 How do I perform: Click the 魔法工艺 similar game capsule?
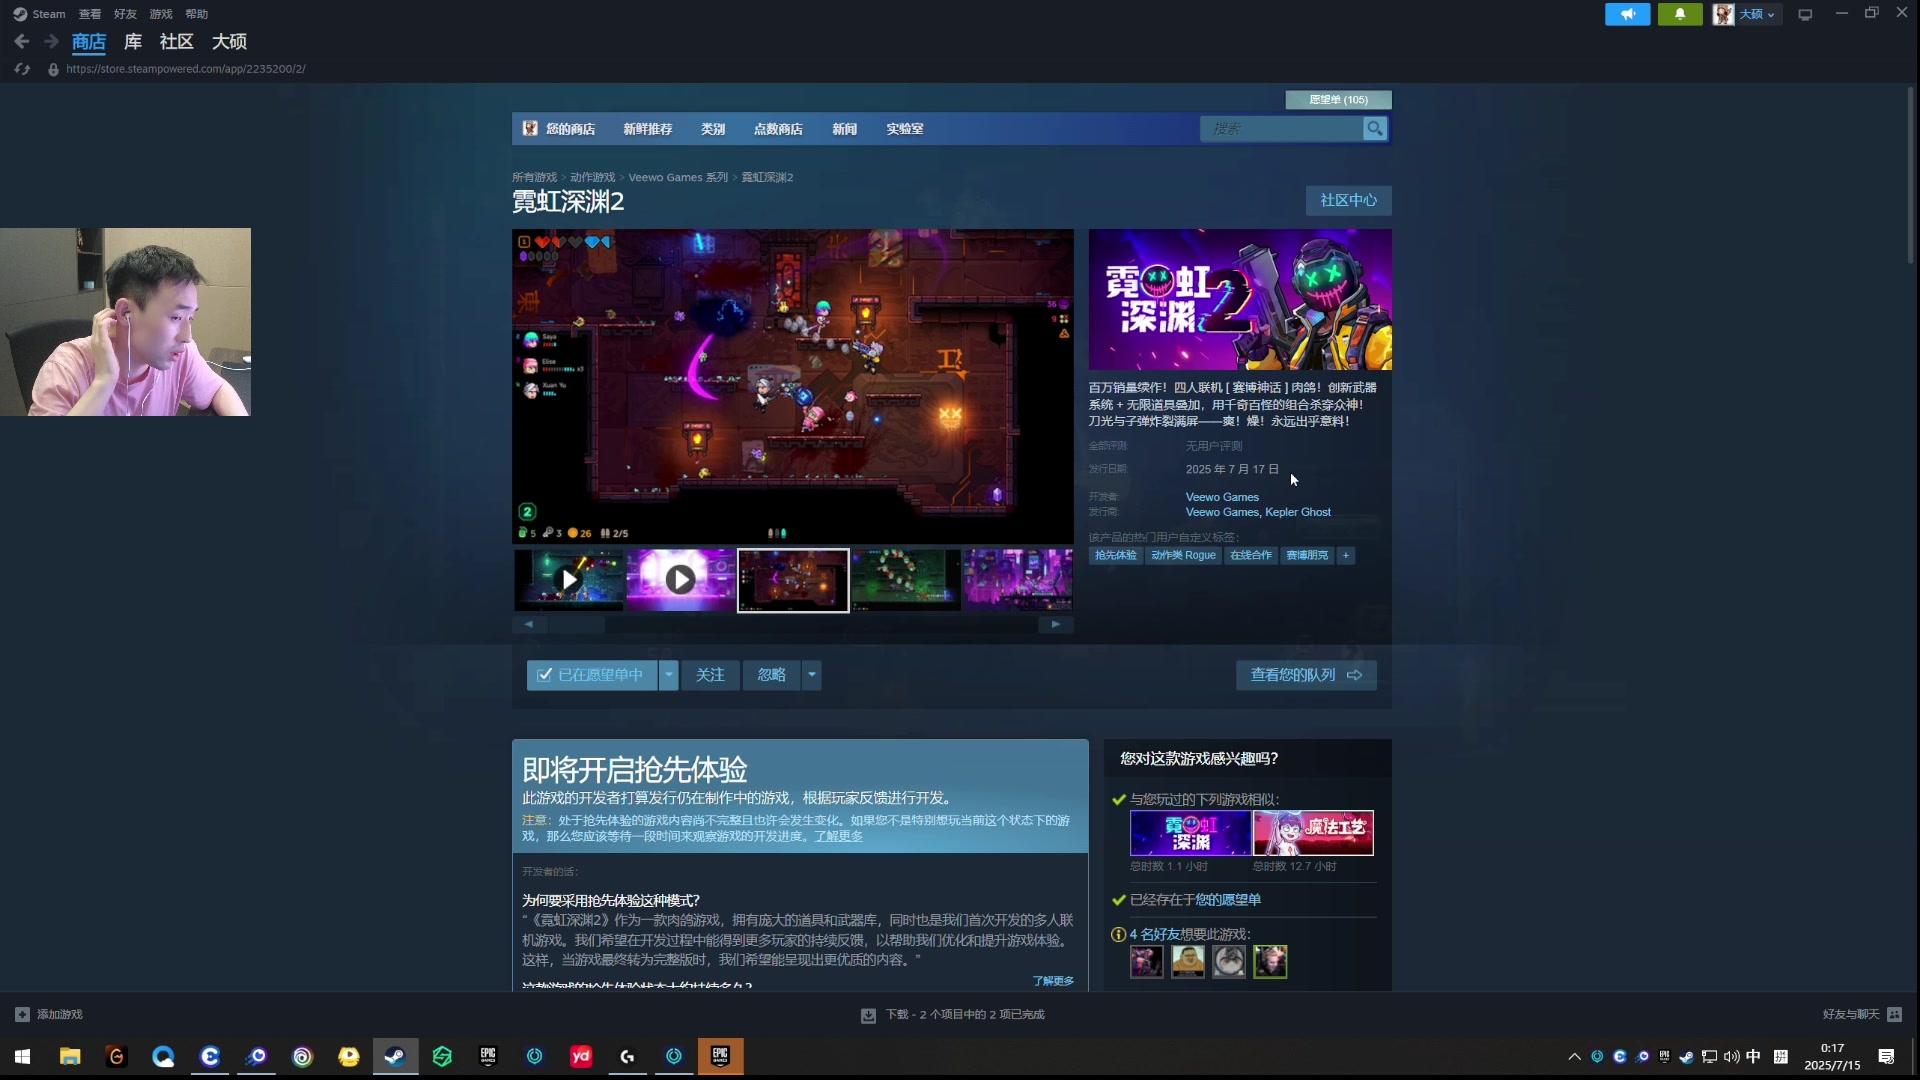tap(1313, 833)
